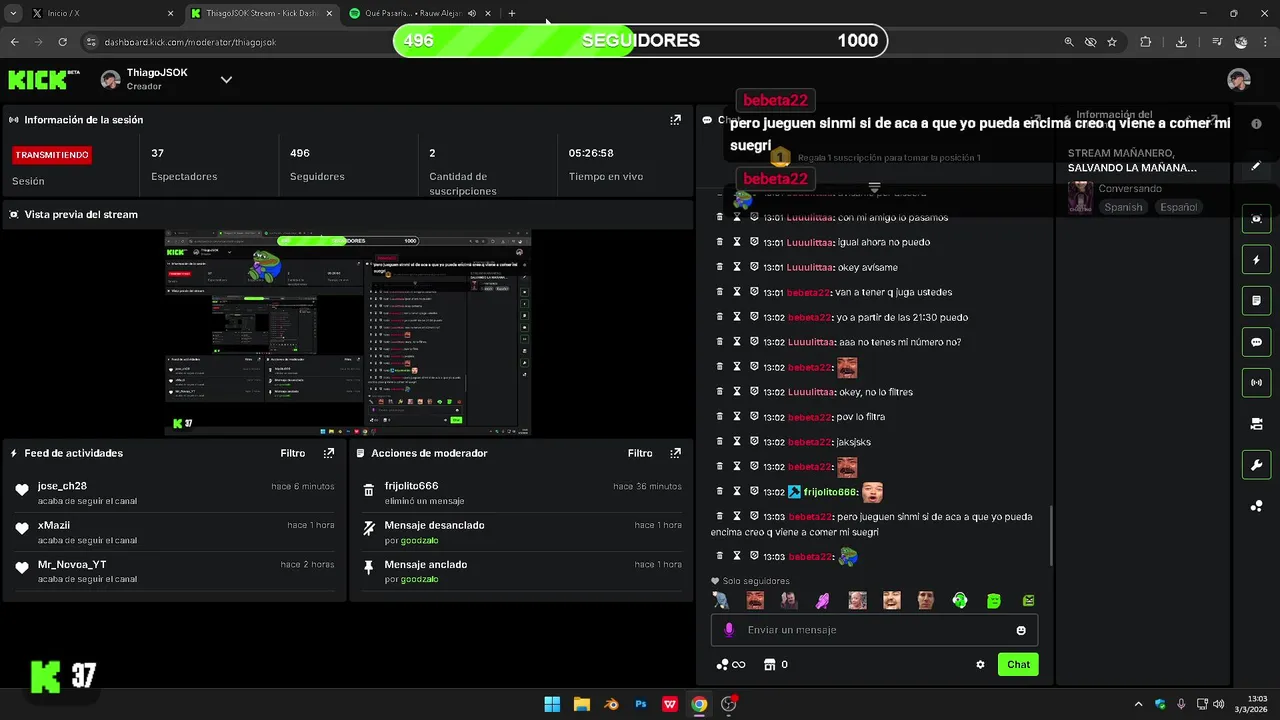
Task: Pop out the activity feed panel
Action: click(328, 453)
